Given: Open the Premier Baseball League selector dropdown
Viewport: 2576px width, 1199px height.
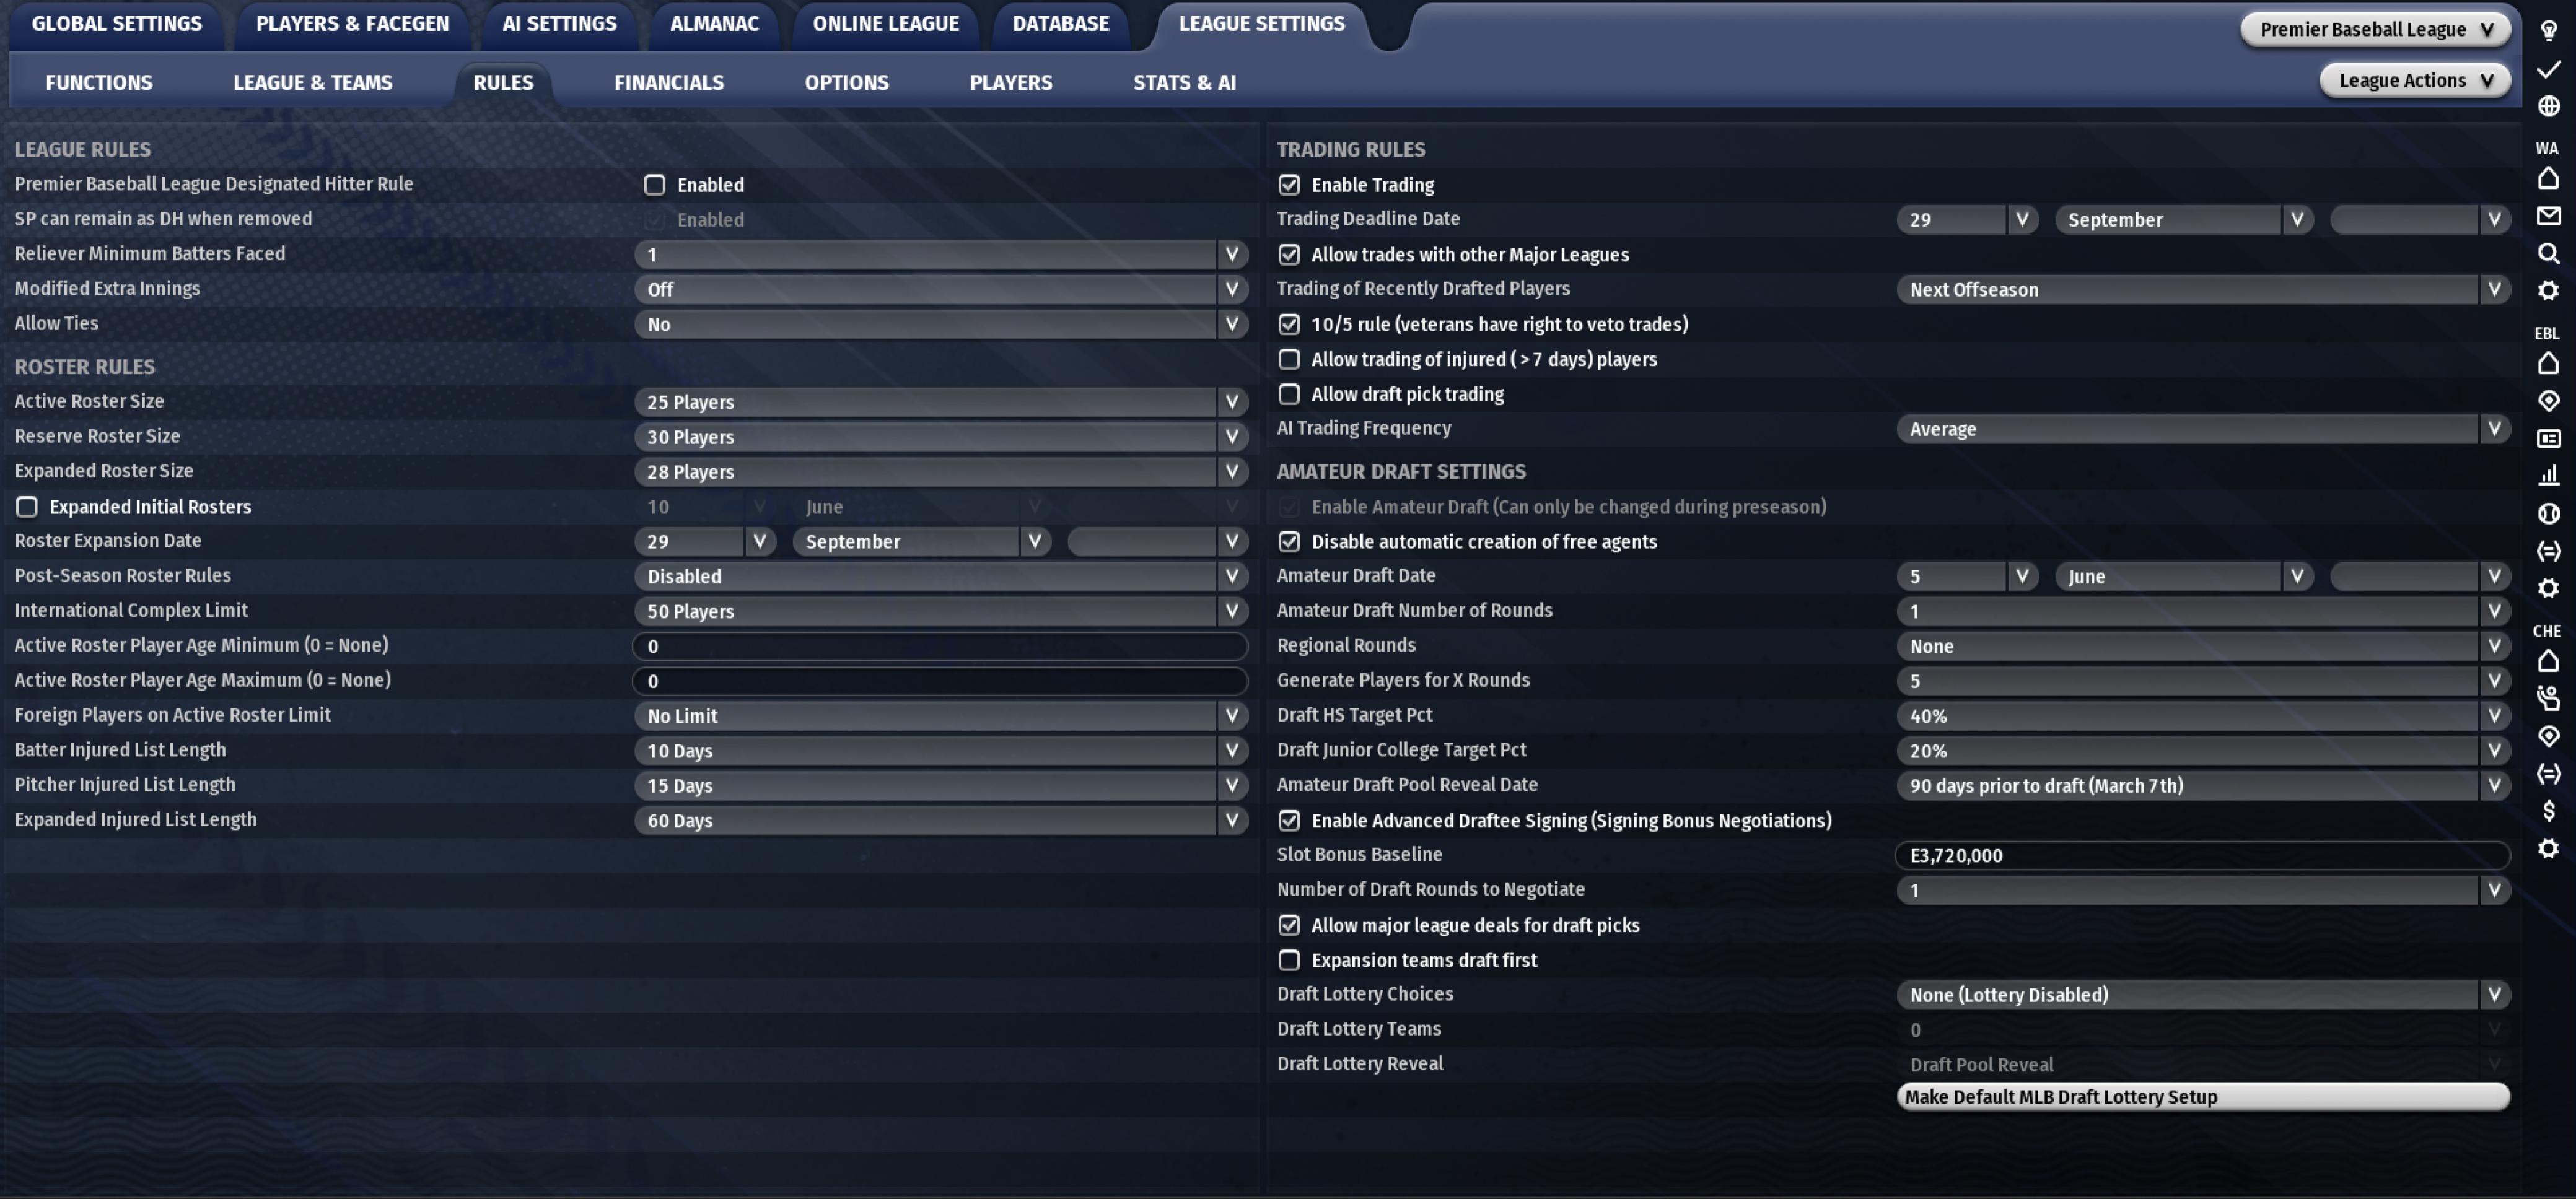Looking at the screenshot, I should pyautogui.click(x=2374, y=29).
